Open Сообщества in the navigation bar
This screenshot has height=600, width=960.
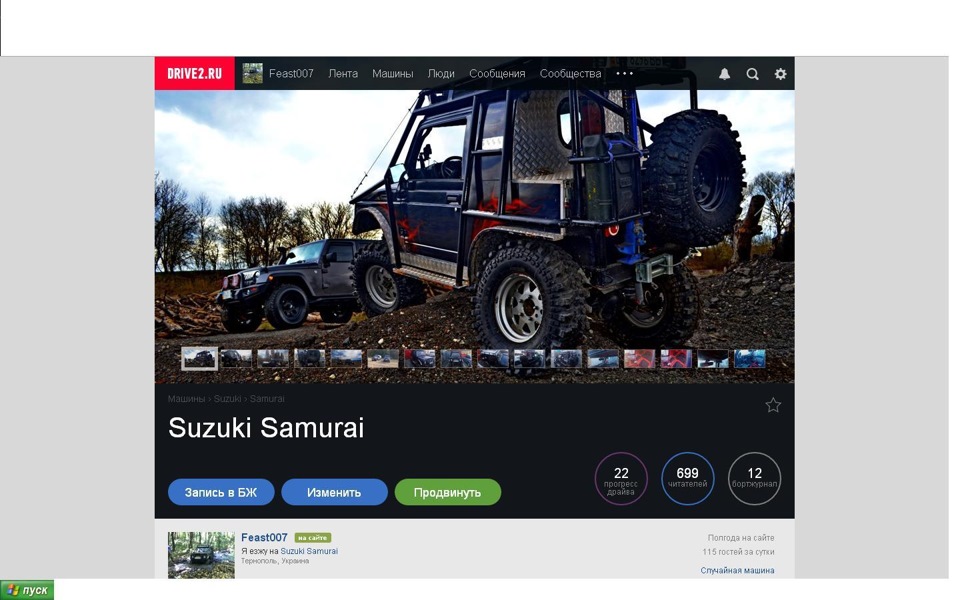coord(571,73)
